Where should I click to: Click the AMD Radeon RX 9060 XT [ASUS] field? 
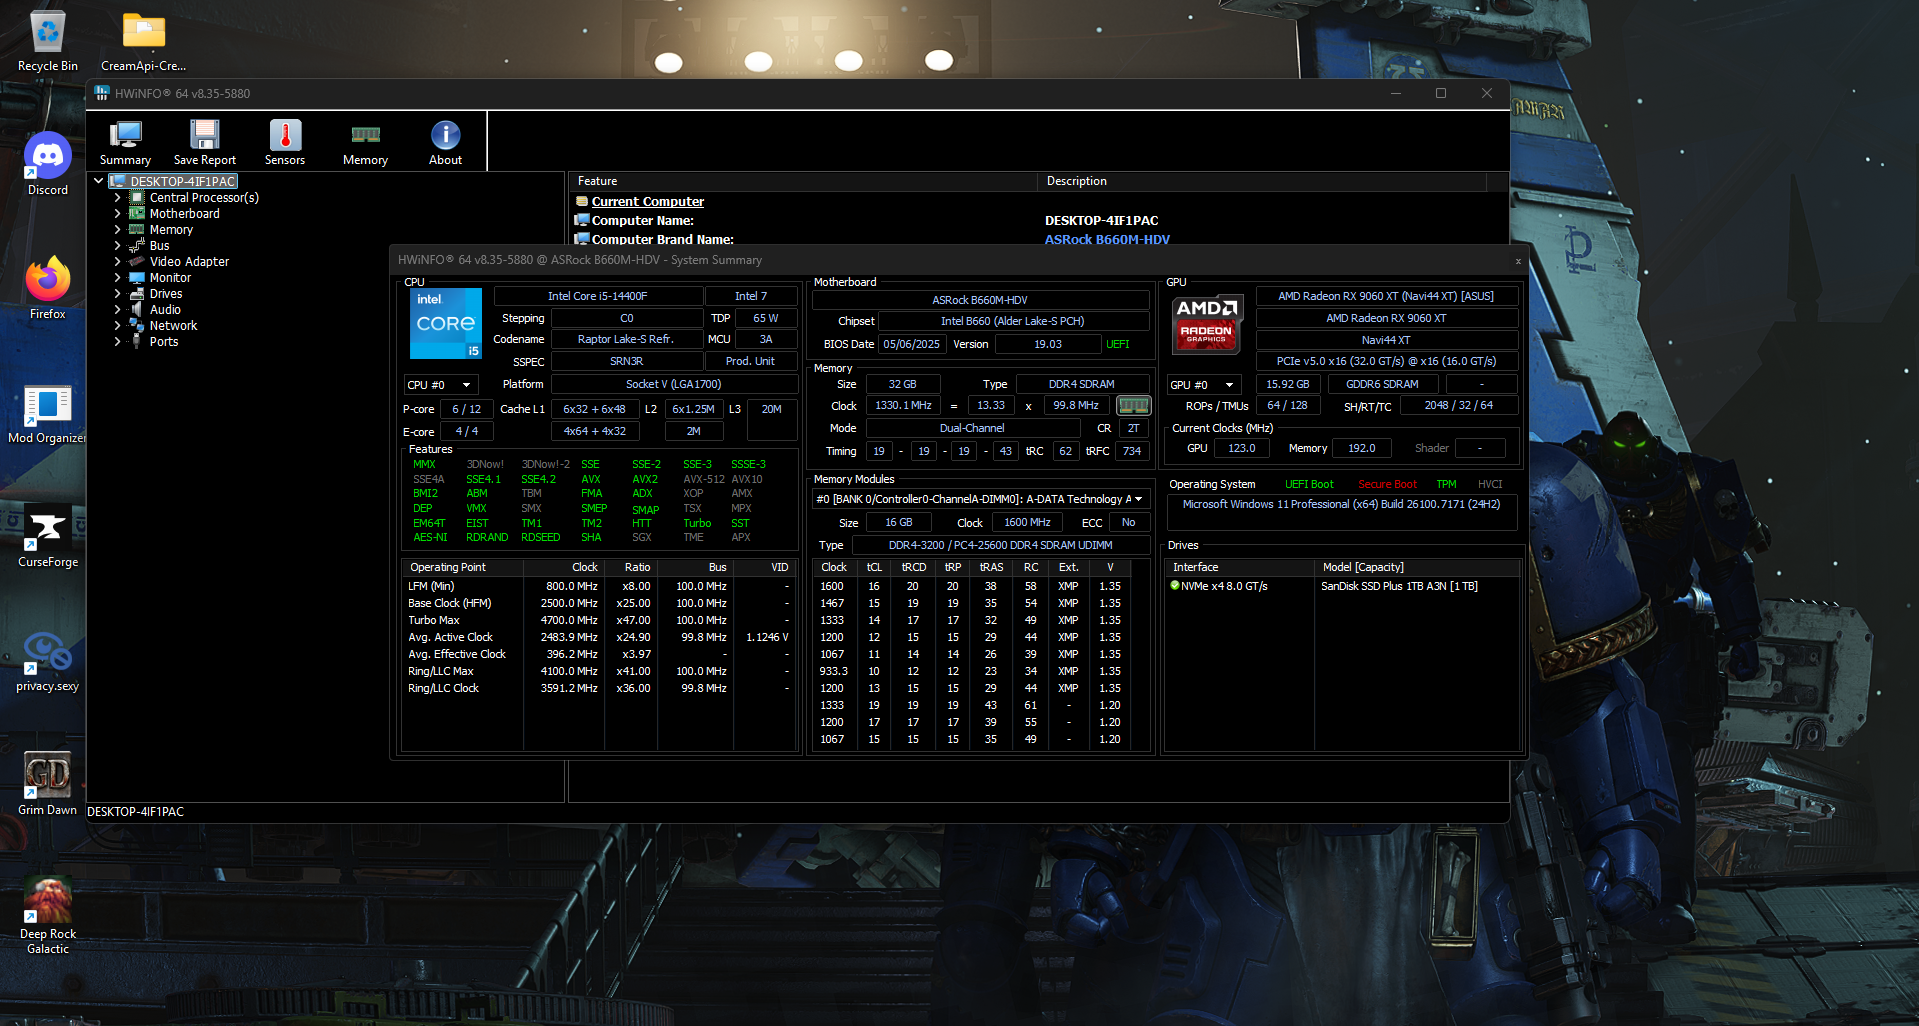[x=1386, y=296]
